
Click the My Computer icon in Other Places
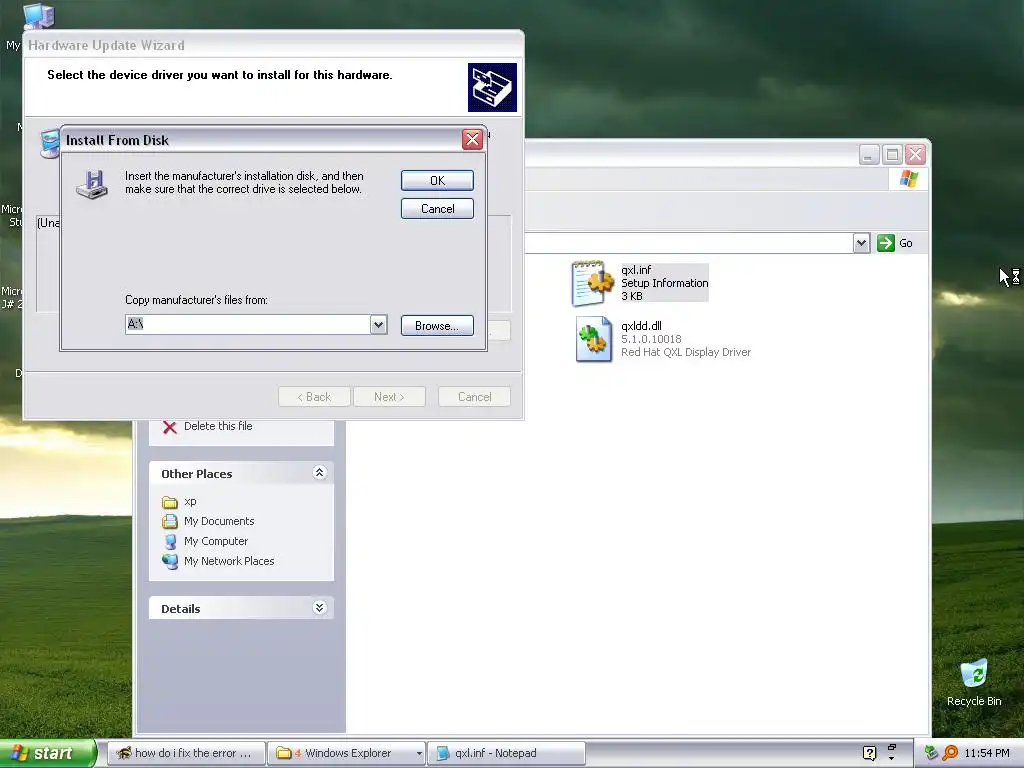point(170,542)
